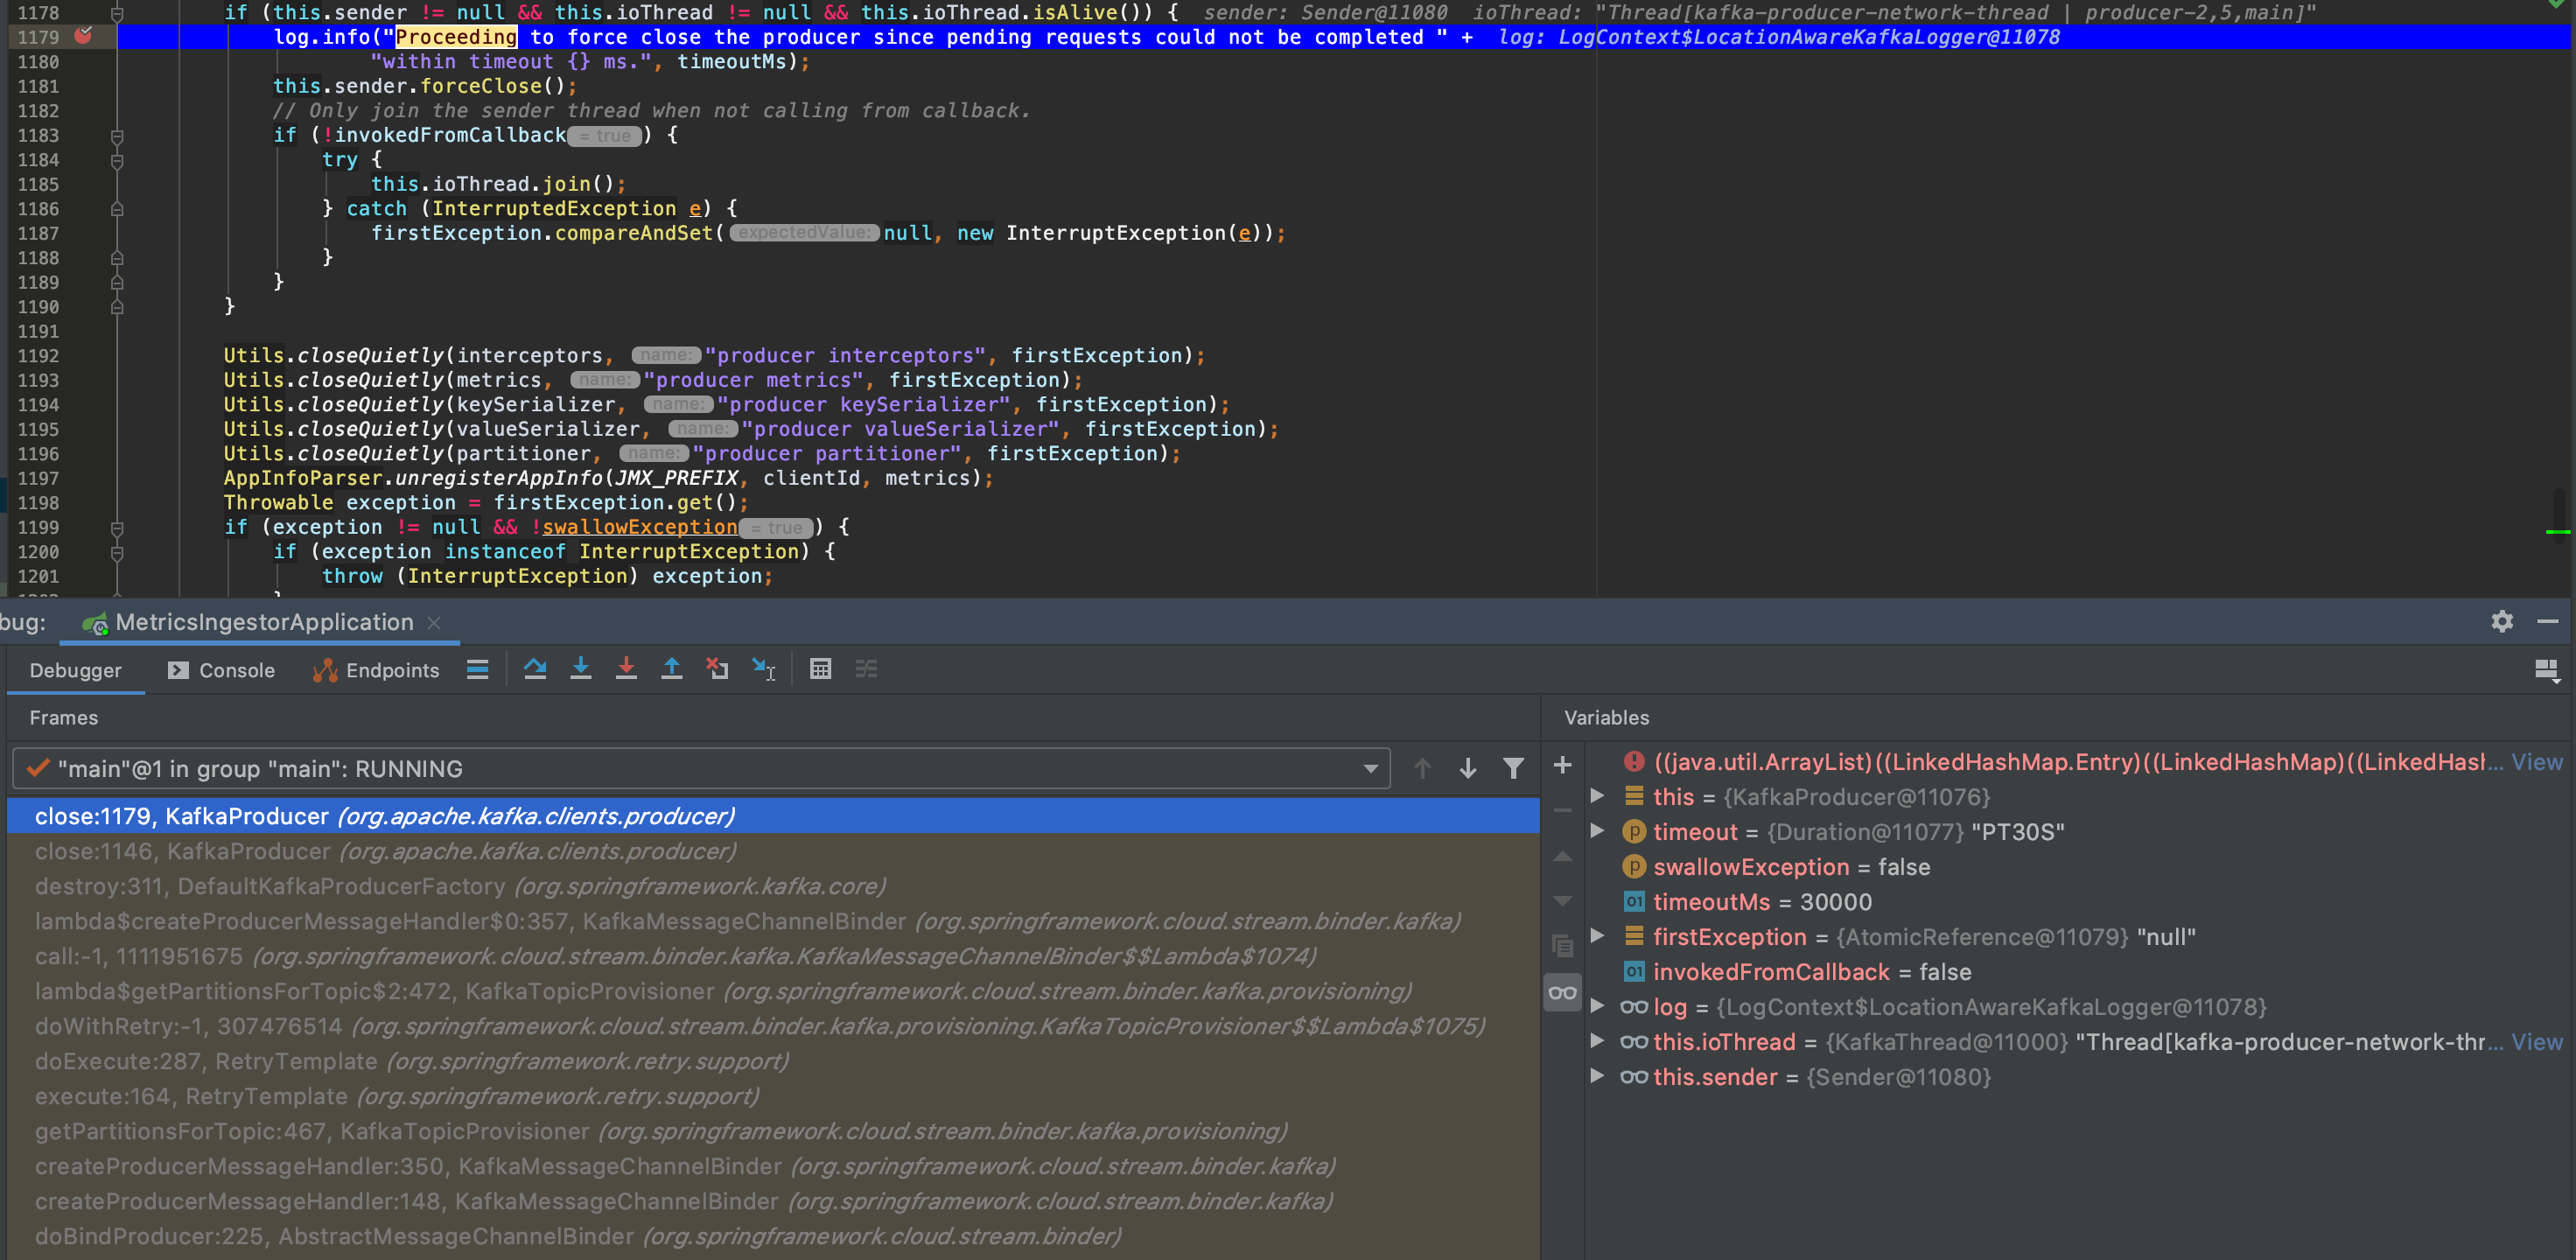Switch to the Console tab
Screen dimensions: 2576x1260
pyautogui.click(x=221, y=670)
